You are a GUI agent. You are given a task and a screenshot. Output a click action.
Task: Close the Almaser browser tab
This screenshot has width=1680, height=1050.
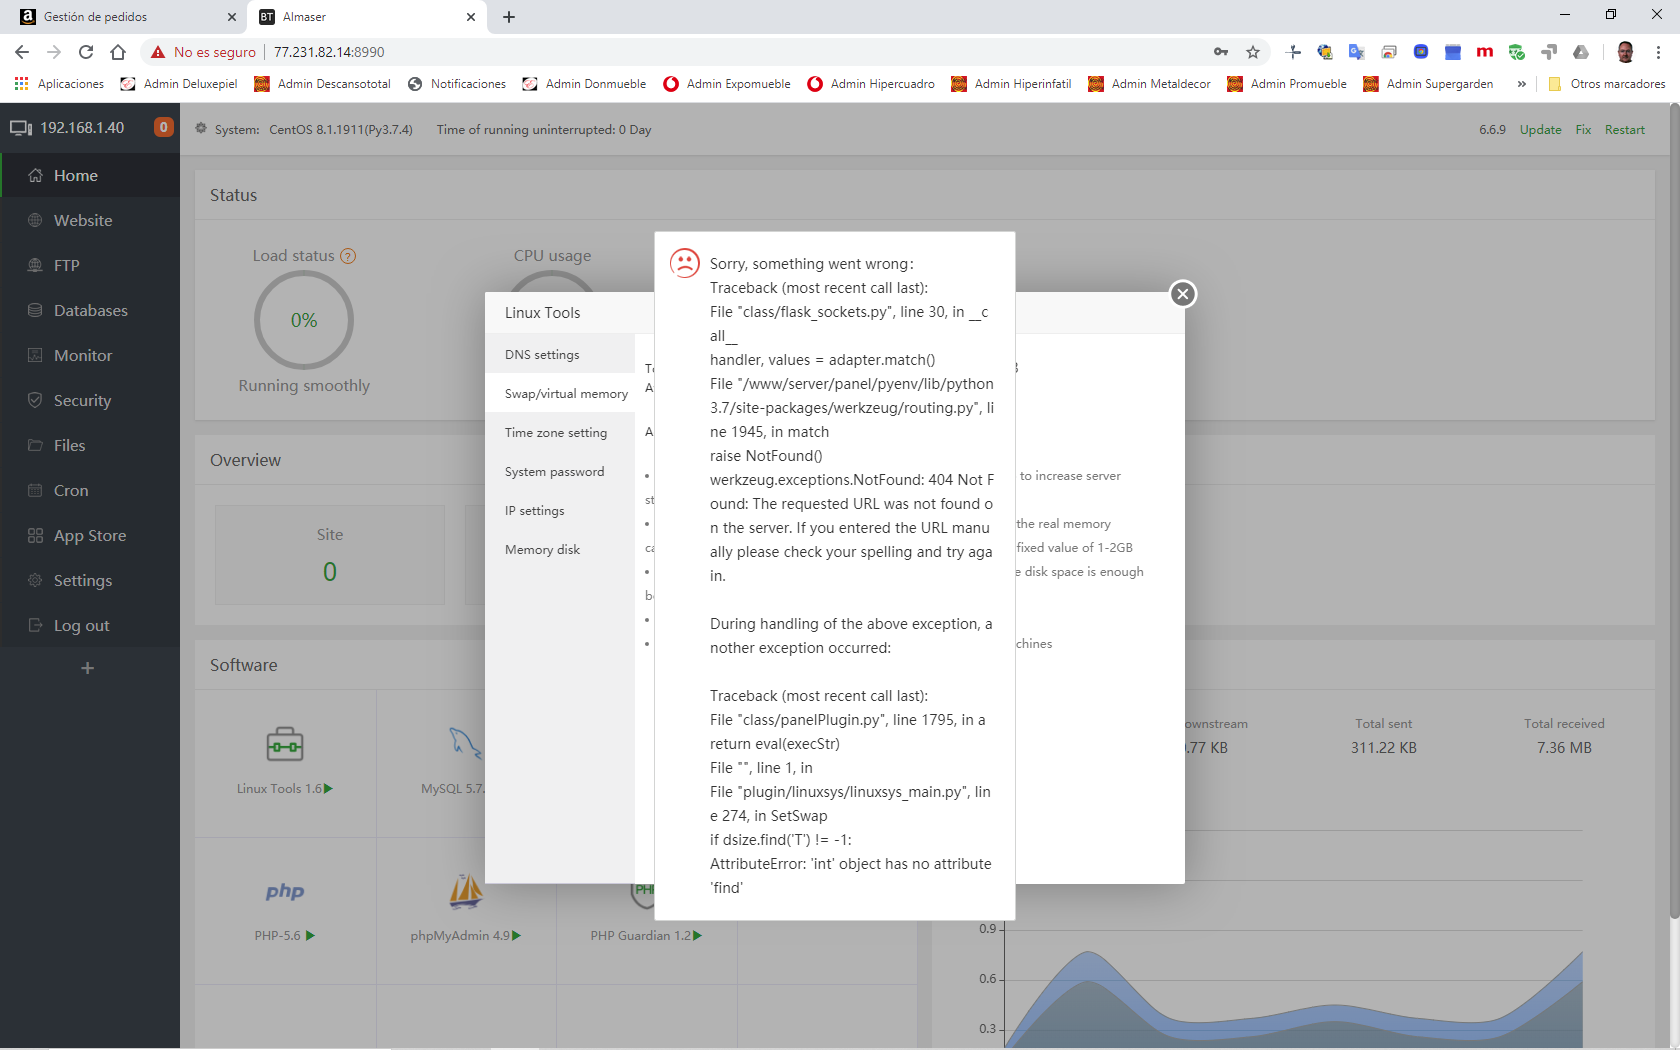pos(471,17)
